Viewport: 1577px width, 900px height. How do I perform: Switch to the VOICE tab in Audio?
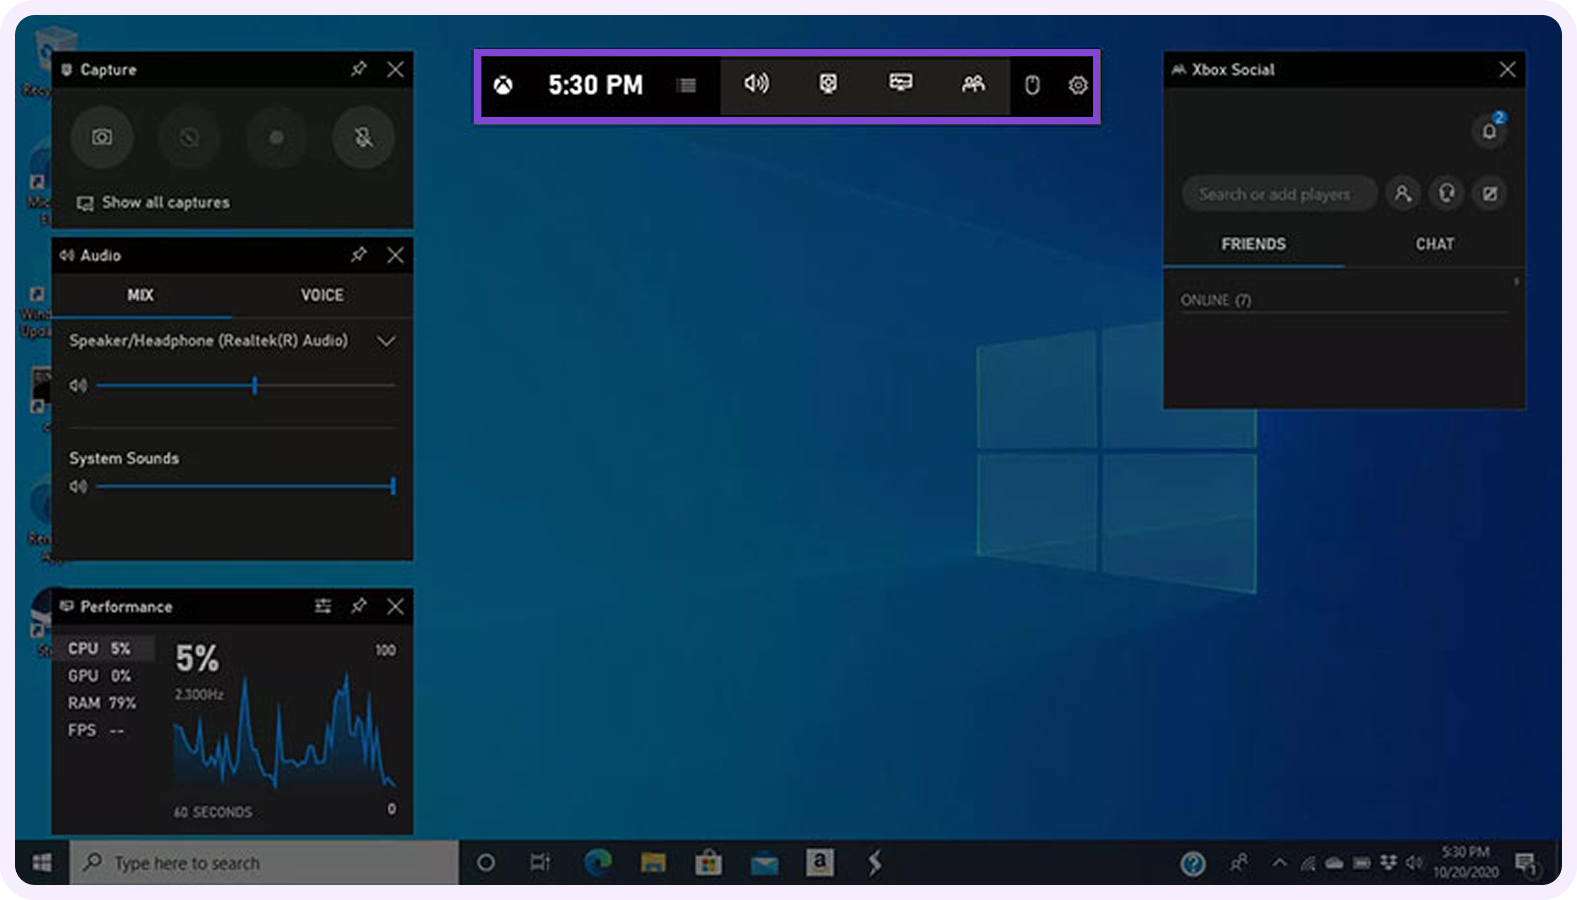click(x=322, y=295)
